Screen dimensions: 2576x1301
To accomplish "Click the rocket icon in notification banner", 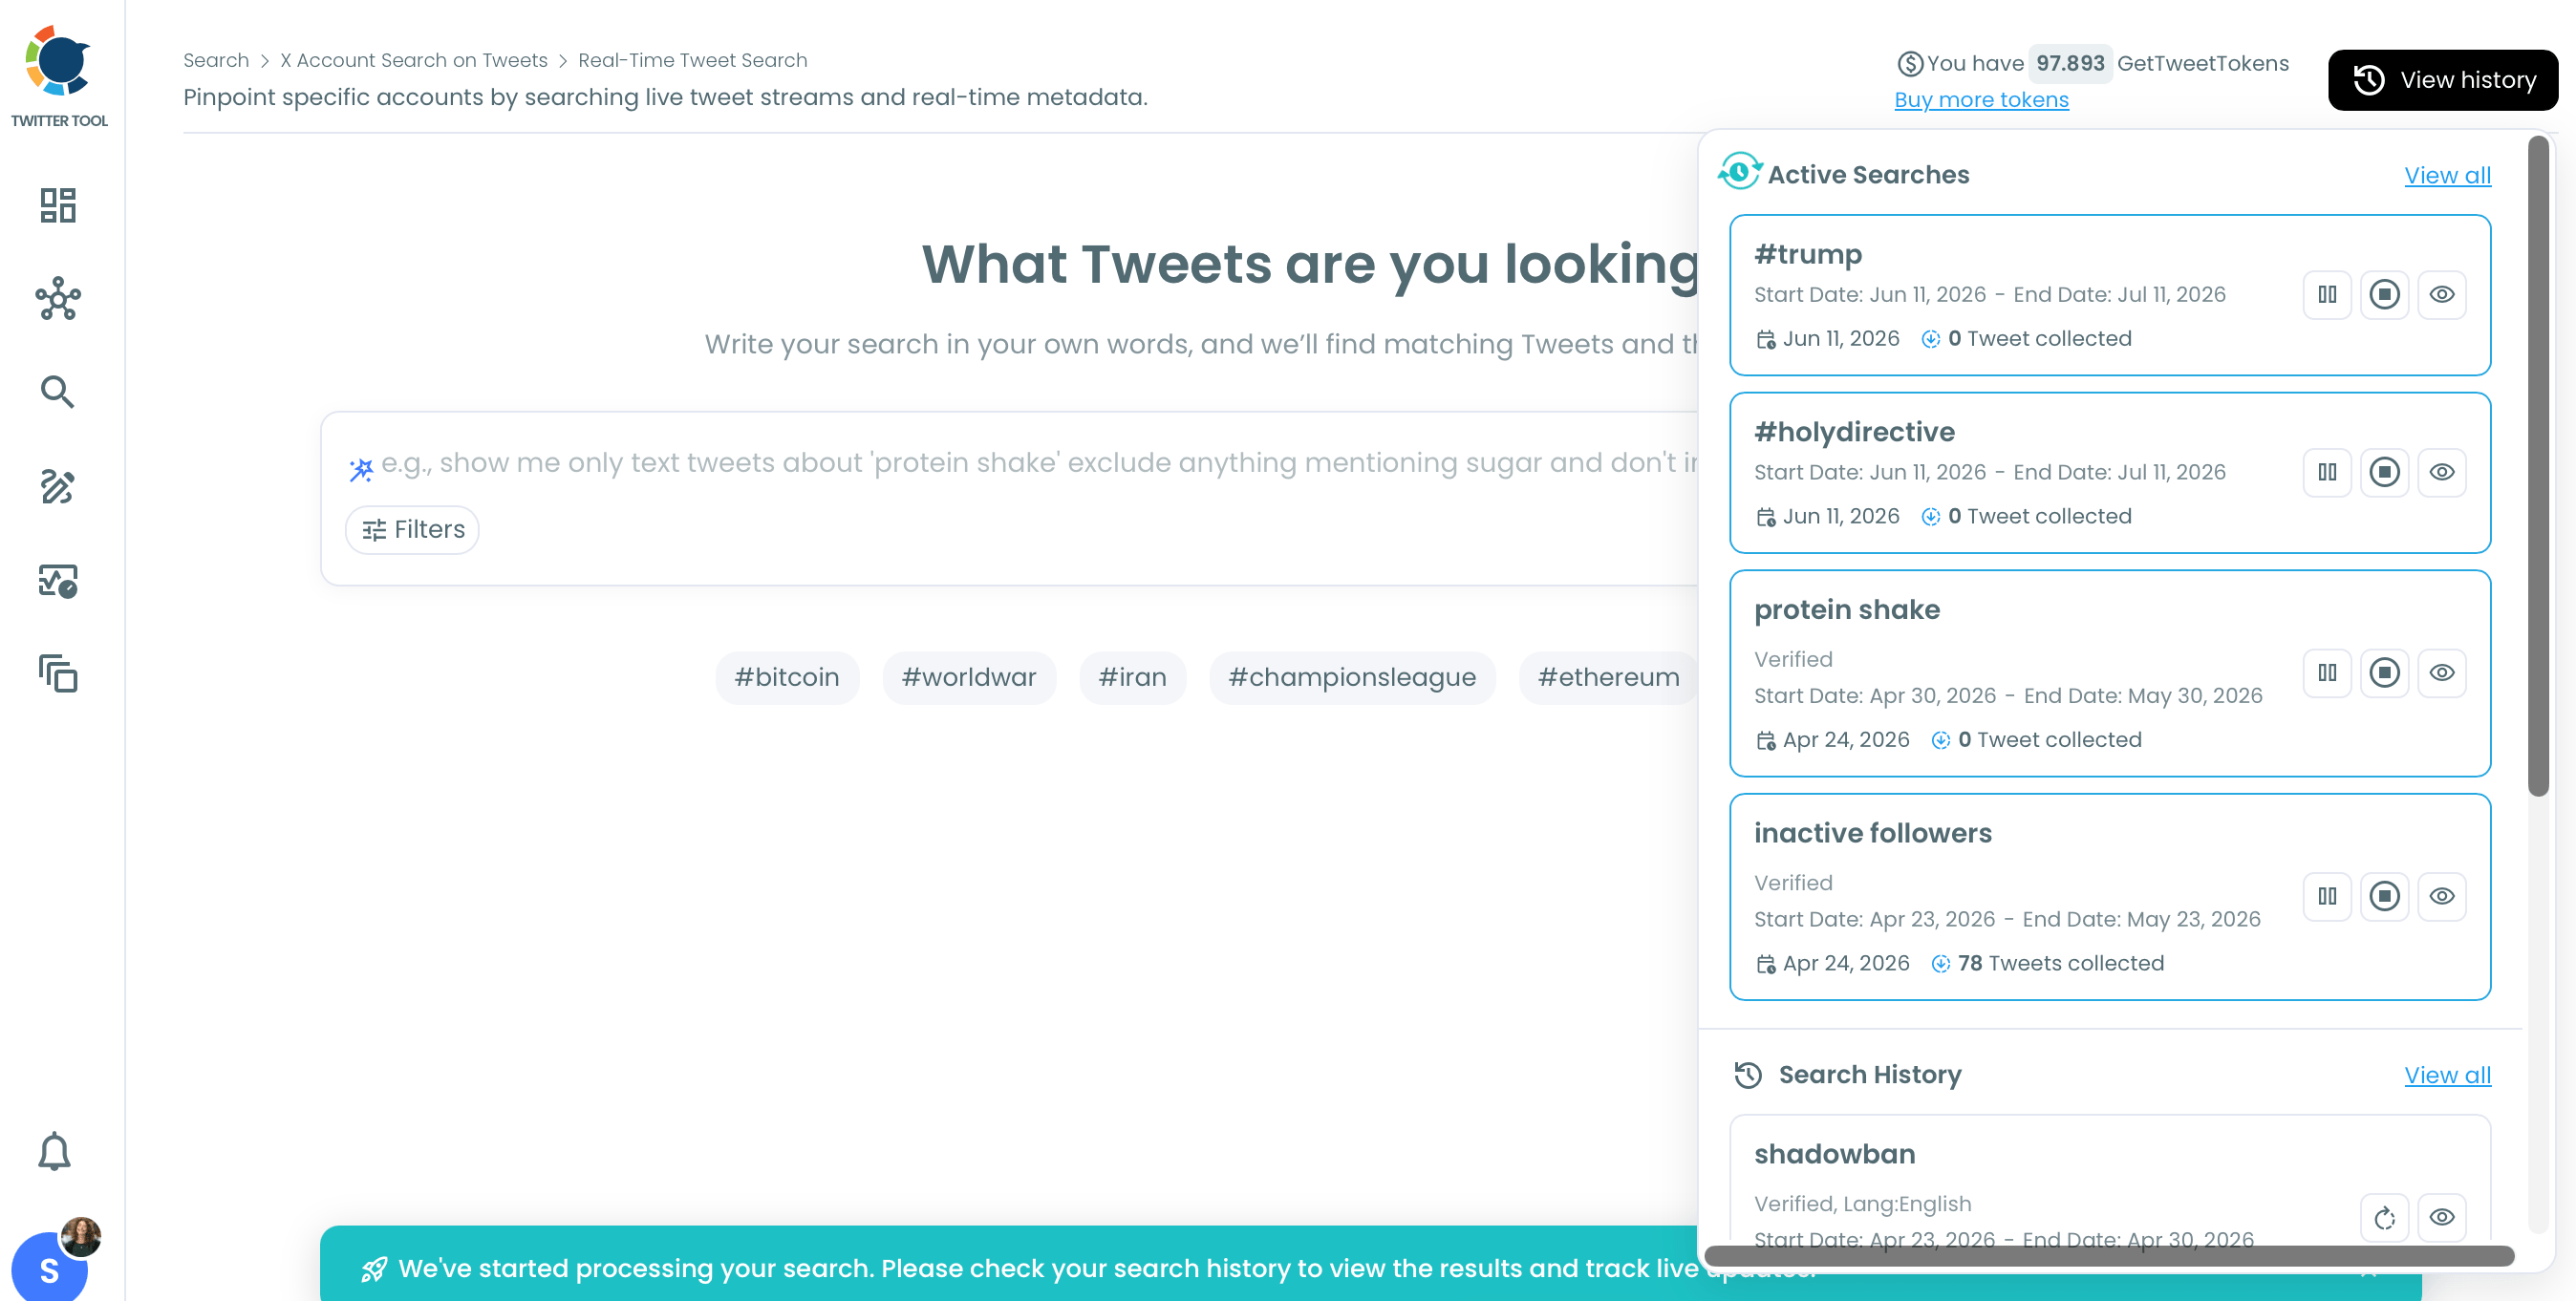I will click(373, 1269).
